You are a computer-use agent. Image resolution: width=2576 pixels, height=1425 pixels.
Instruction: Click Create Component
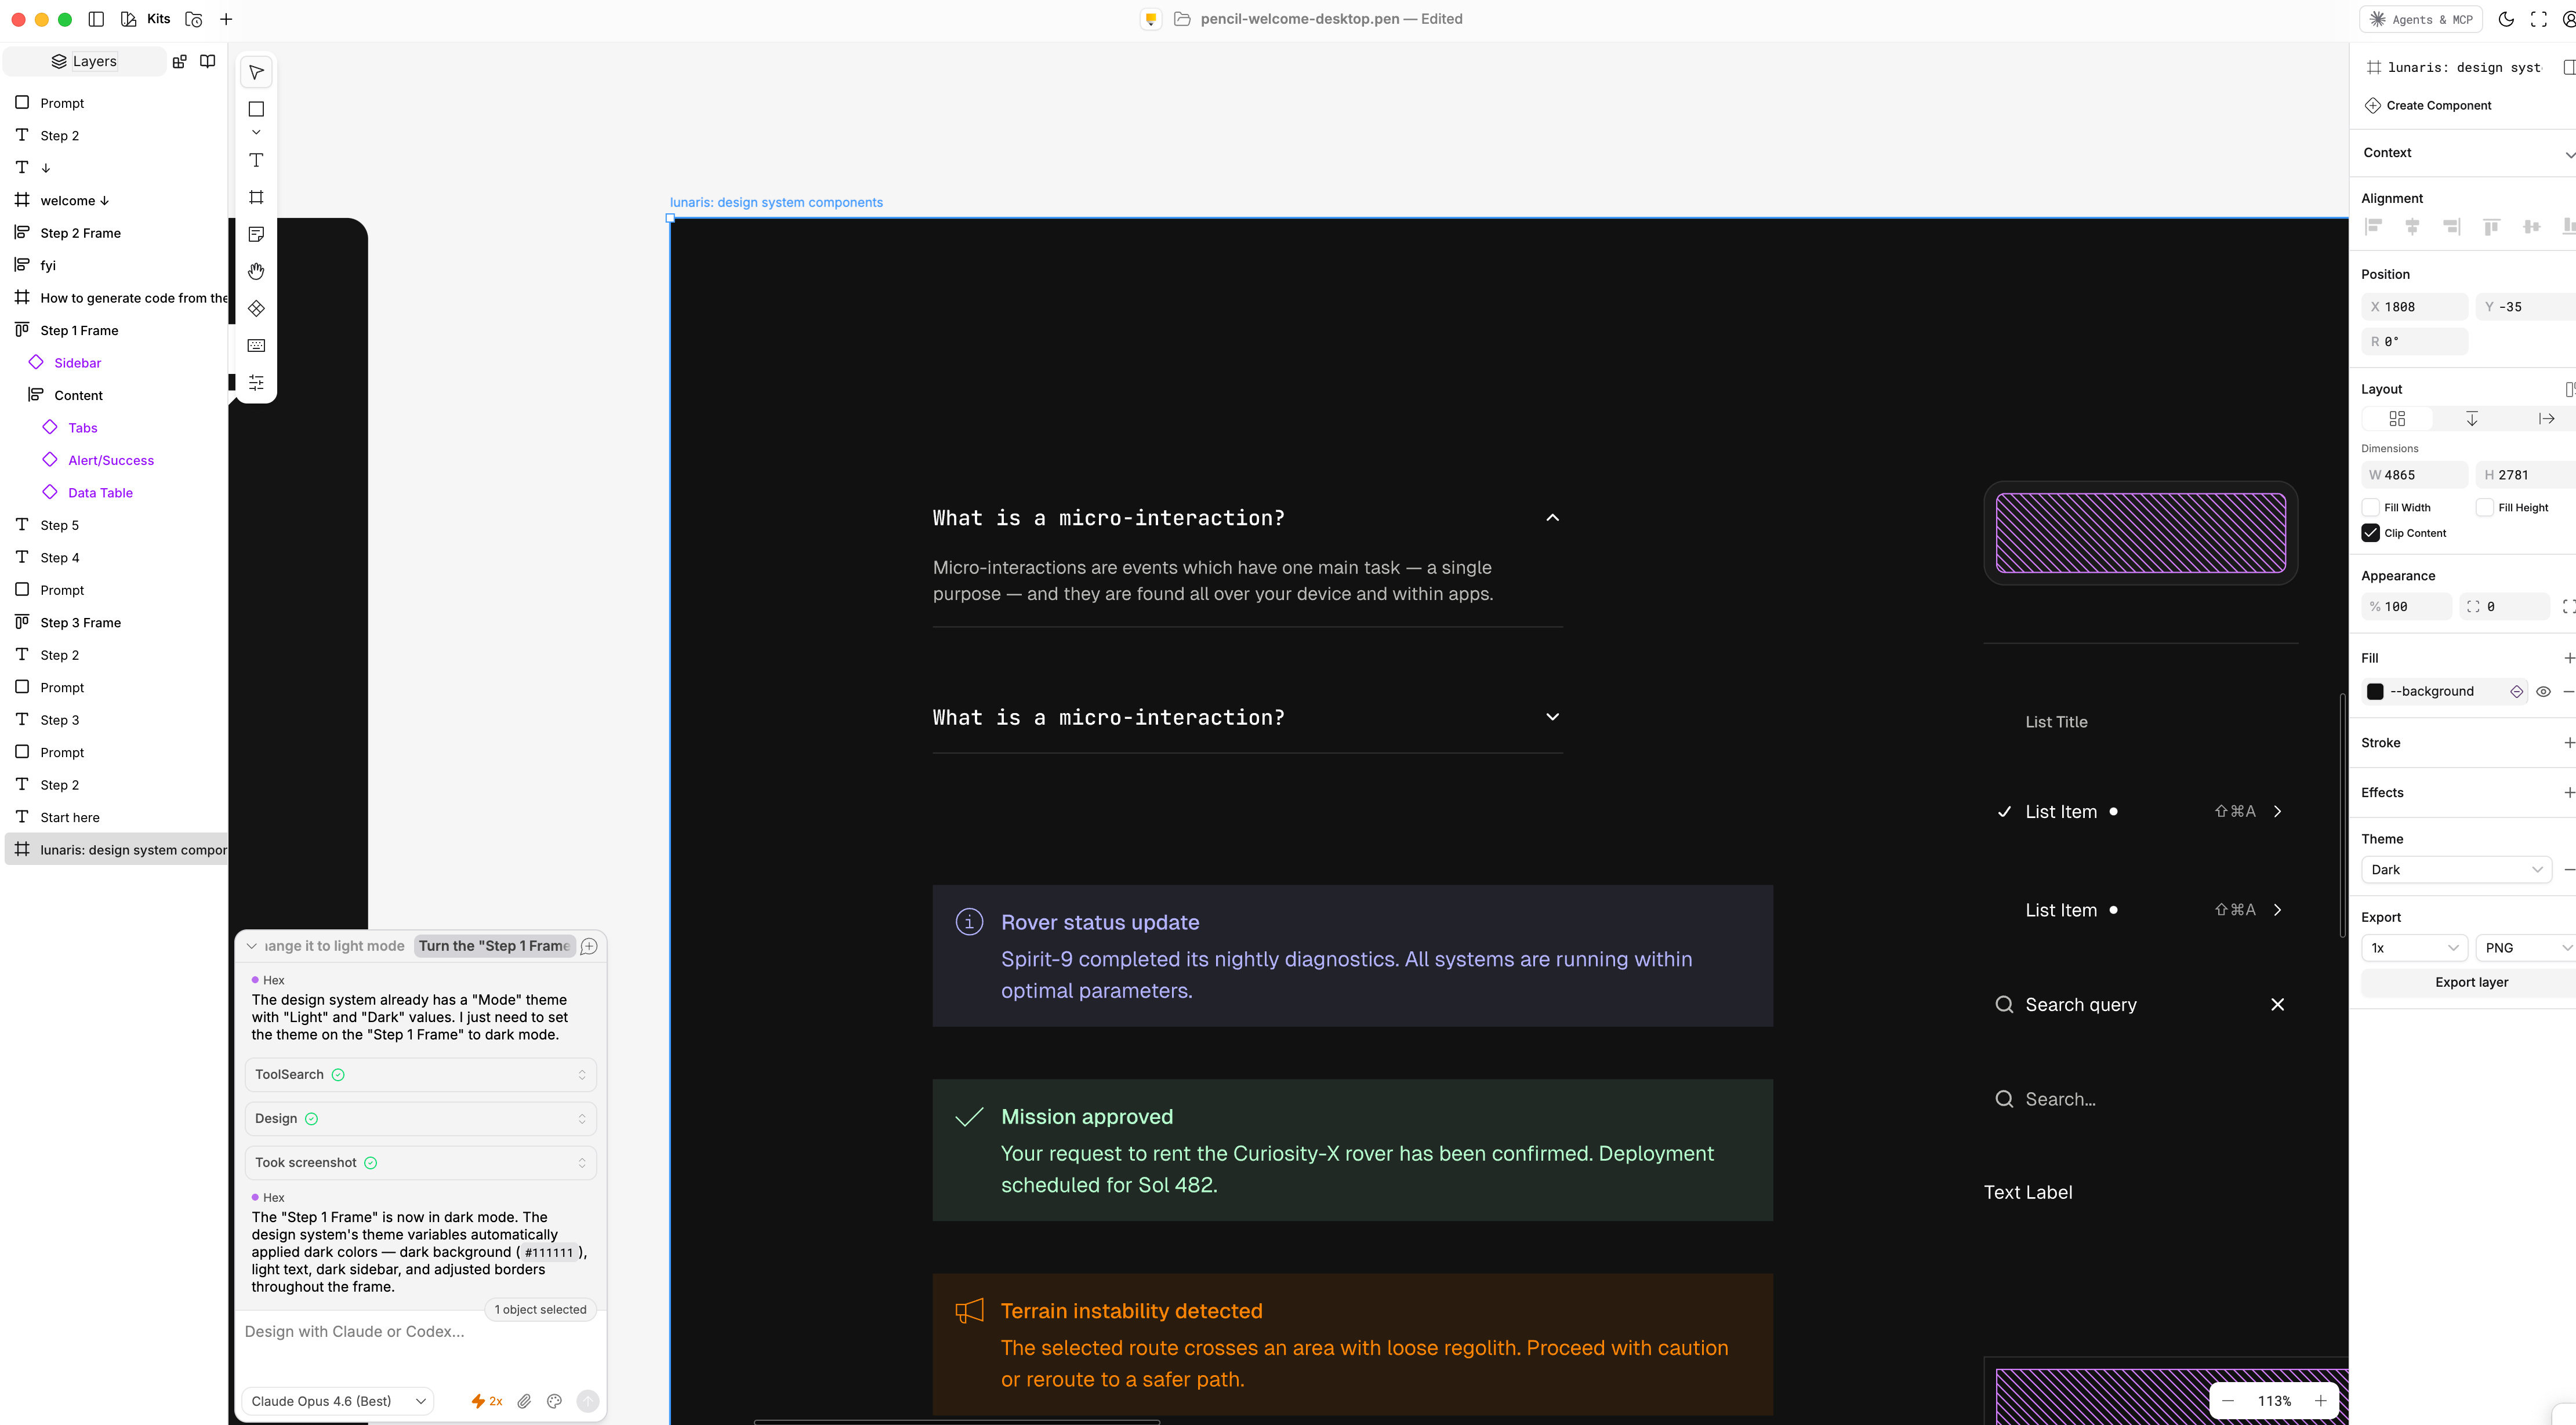(2428, 105)
